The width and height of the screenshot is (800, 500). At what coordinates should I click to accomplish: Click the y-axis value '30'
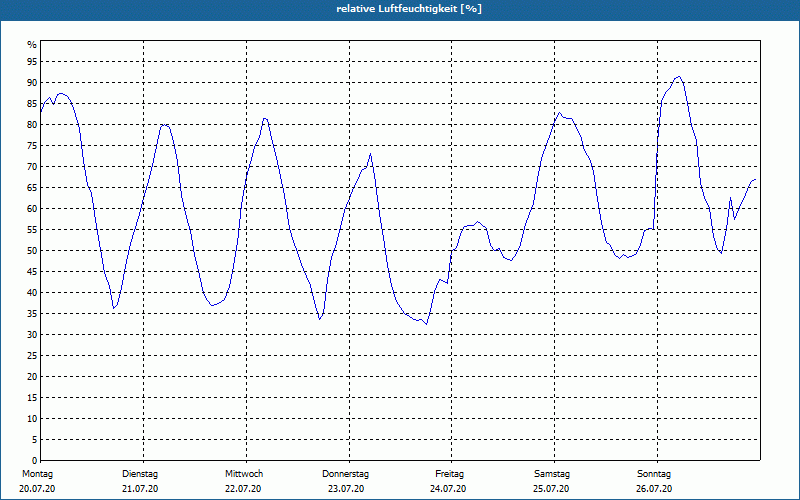tap(32, 335)
